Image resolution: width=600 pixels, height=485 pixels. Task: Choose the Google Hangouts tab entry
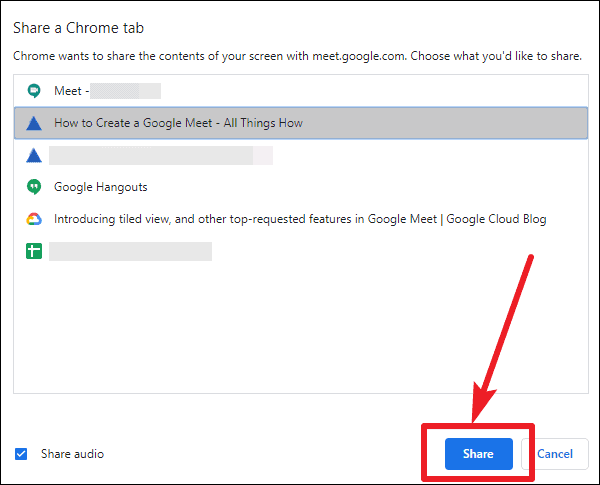pyautogui.click(x=301, y=187)
